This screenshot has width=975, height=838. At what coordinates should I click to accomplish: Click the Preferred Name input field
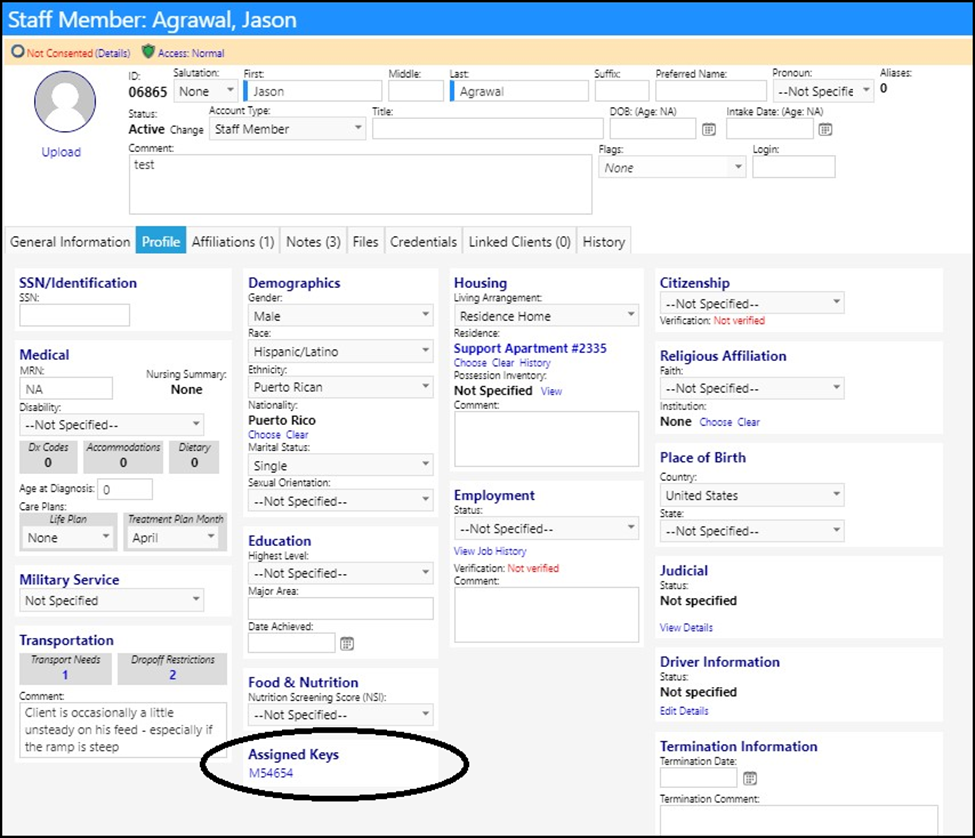pos(711,91)
